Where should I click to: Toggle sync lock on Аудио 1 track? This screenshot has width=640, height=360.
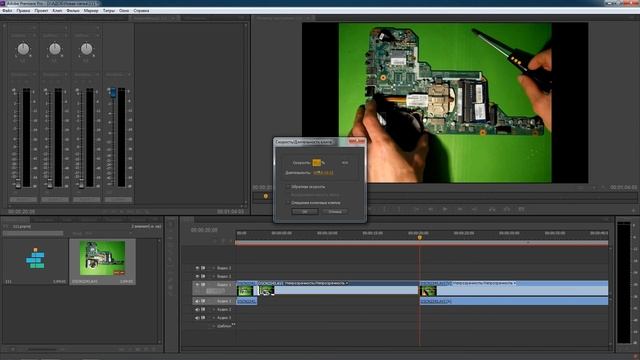pos(203,301)
